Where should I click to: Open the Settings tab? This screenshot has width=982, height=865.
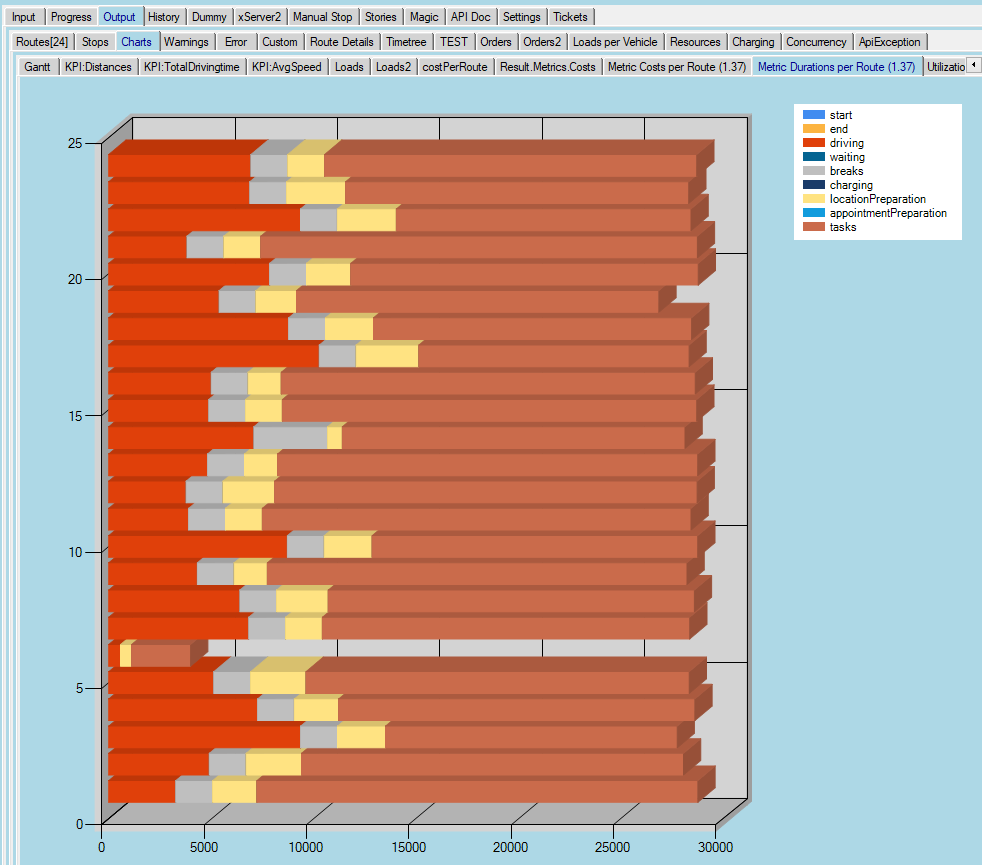(521, 17)
